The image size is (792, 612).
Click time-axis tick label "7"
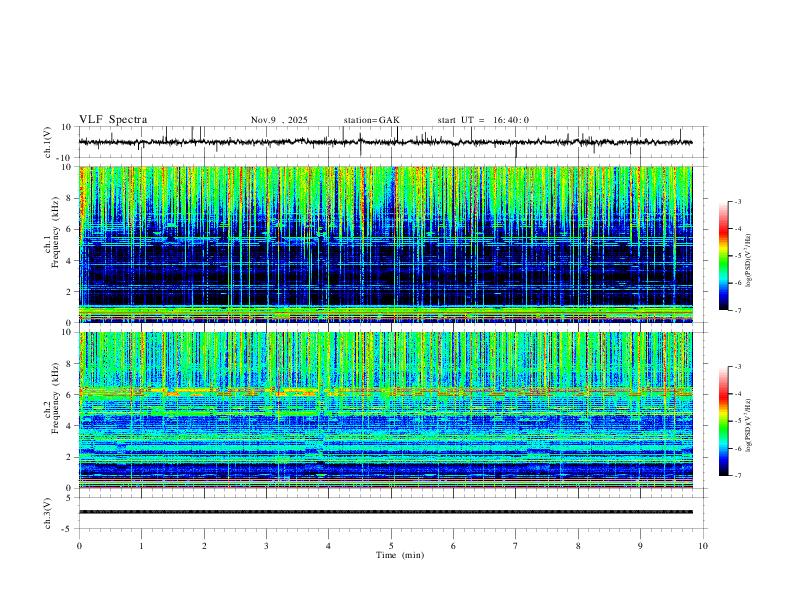click(516, 546)
